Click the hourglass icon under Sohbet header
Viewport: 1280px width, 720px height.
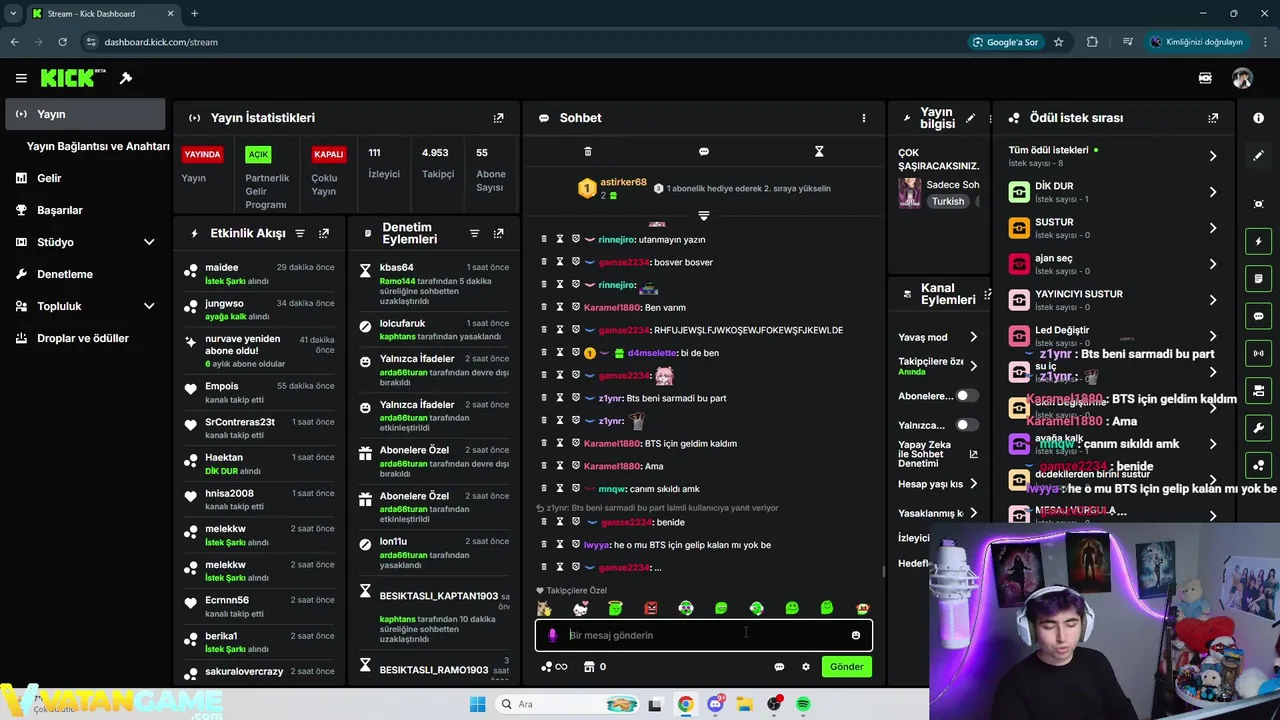[x=819, y=151]
